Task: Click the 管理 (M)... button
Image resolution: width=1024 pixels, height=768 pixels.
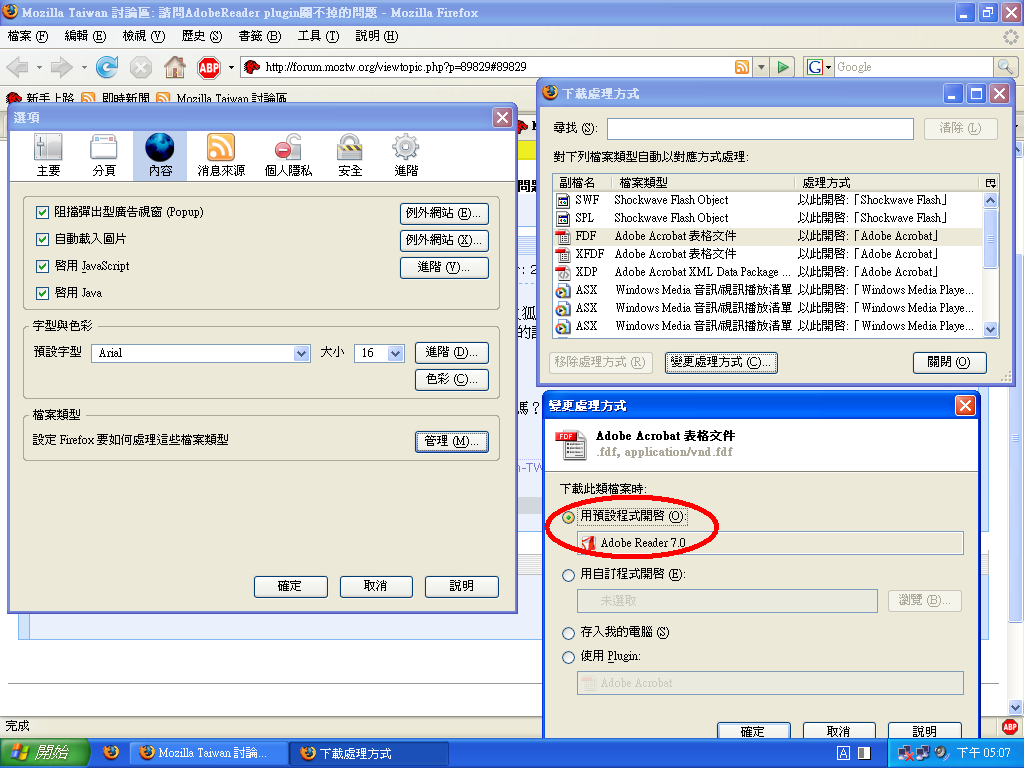Action: coord(451,441)
